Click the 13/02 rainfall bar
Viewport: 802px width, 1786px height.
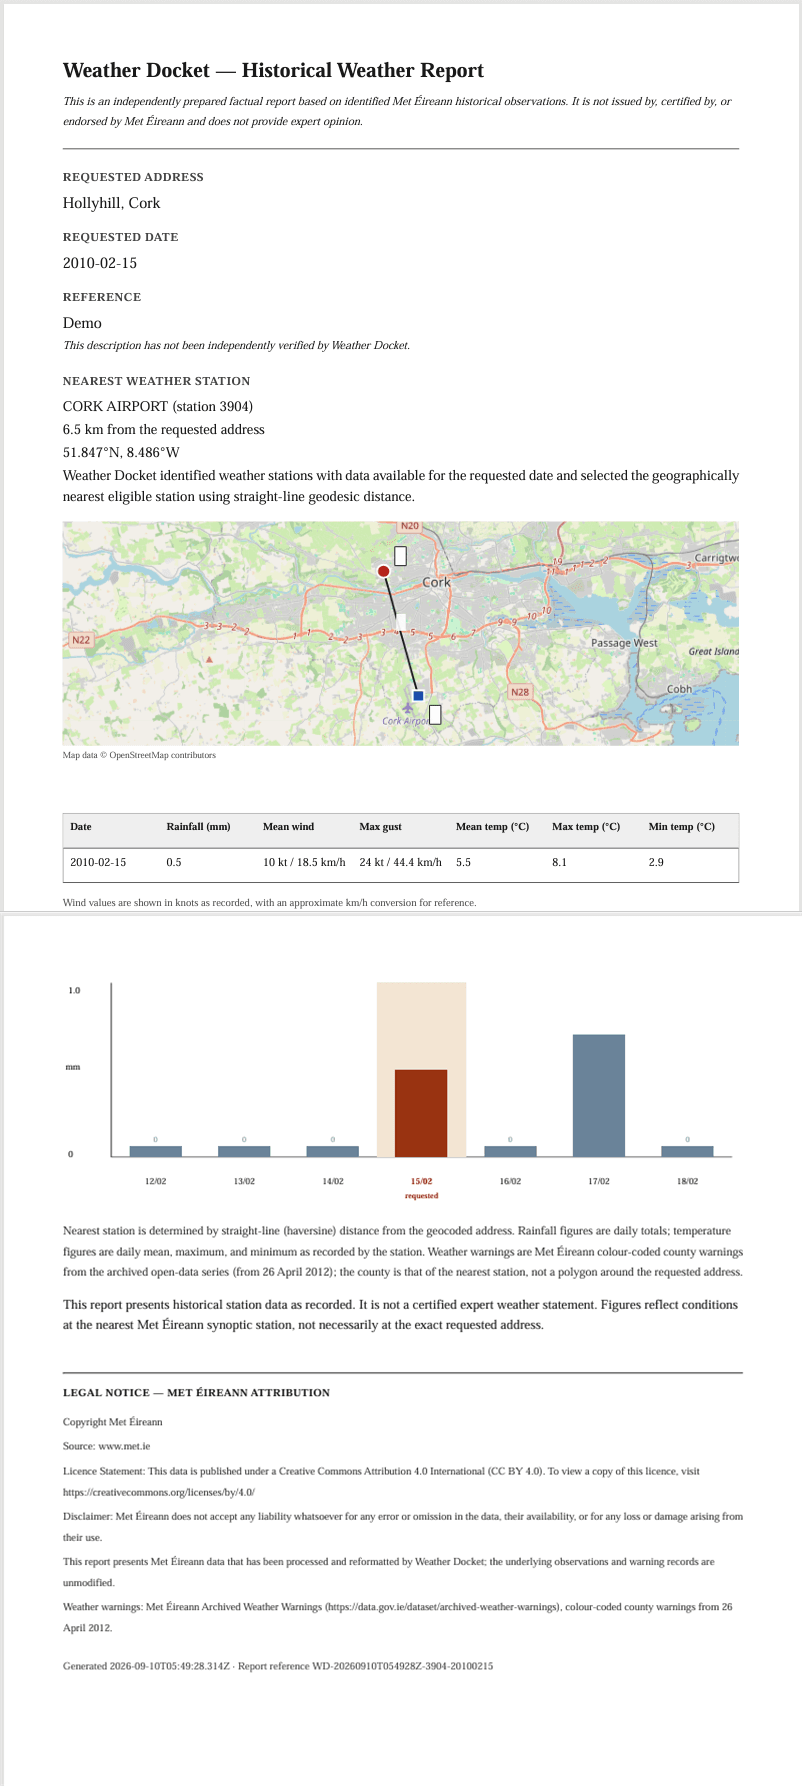point(244,1151)
